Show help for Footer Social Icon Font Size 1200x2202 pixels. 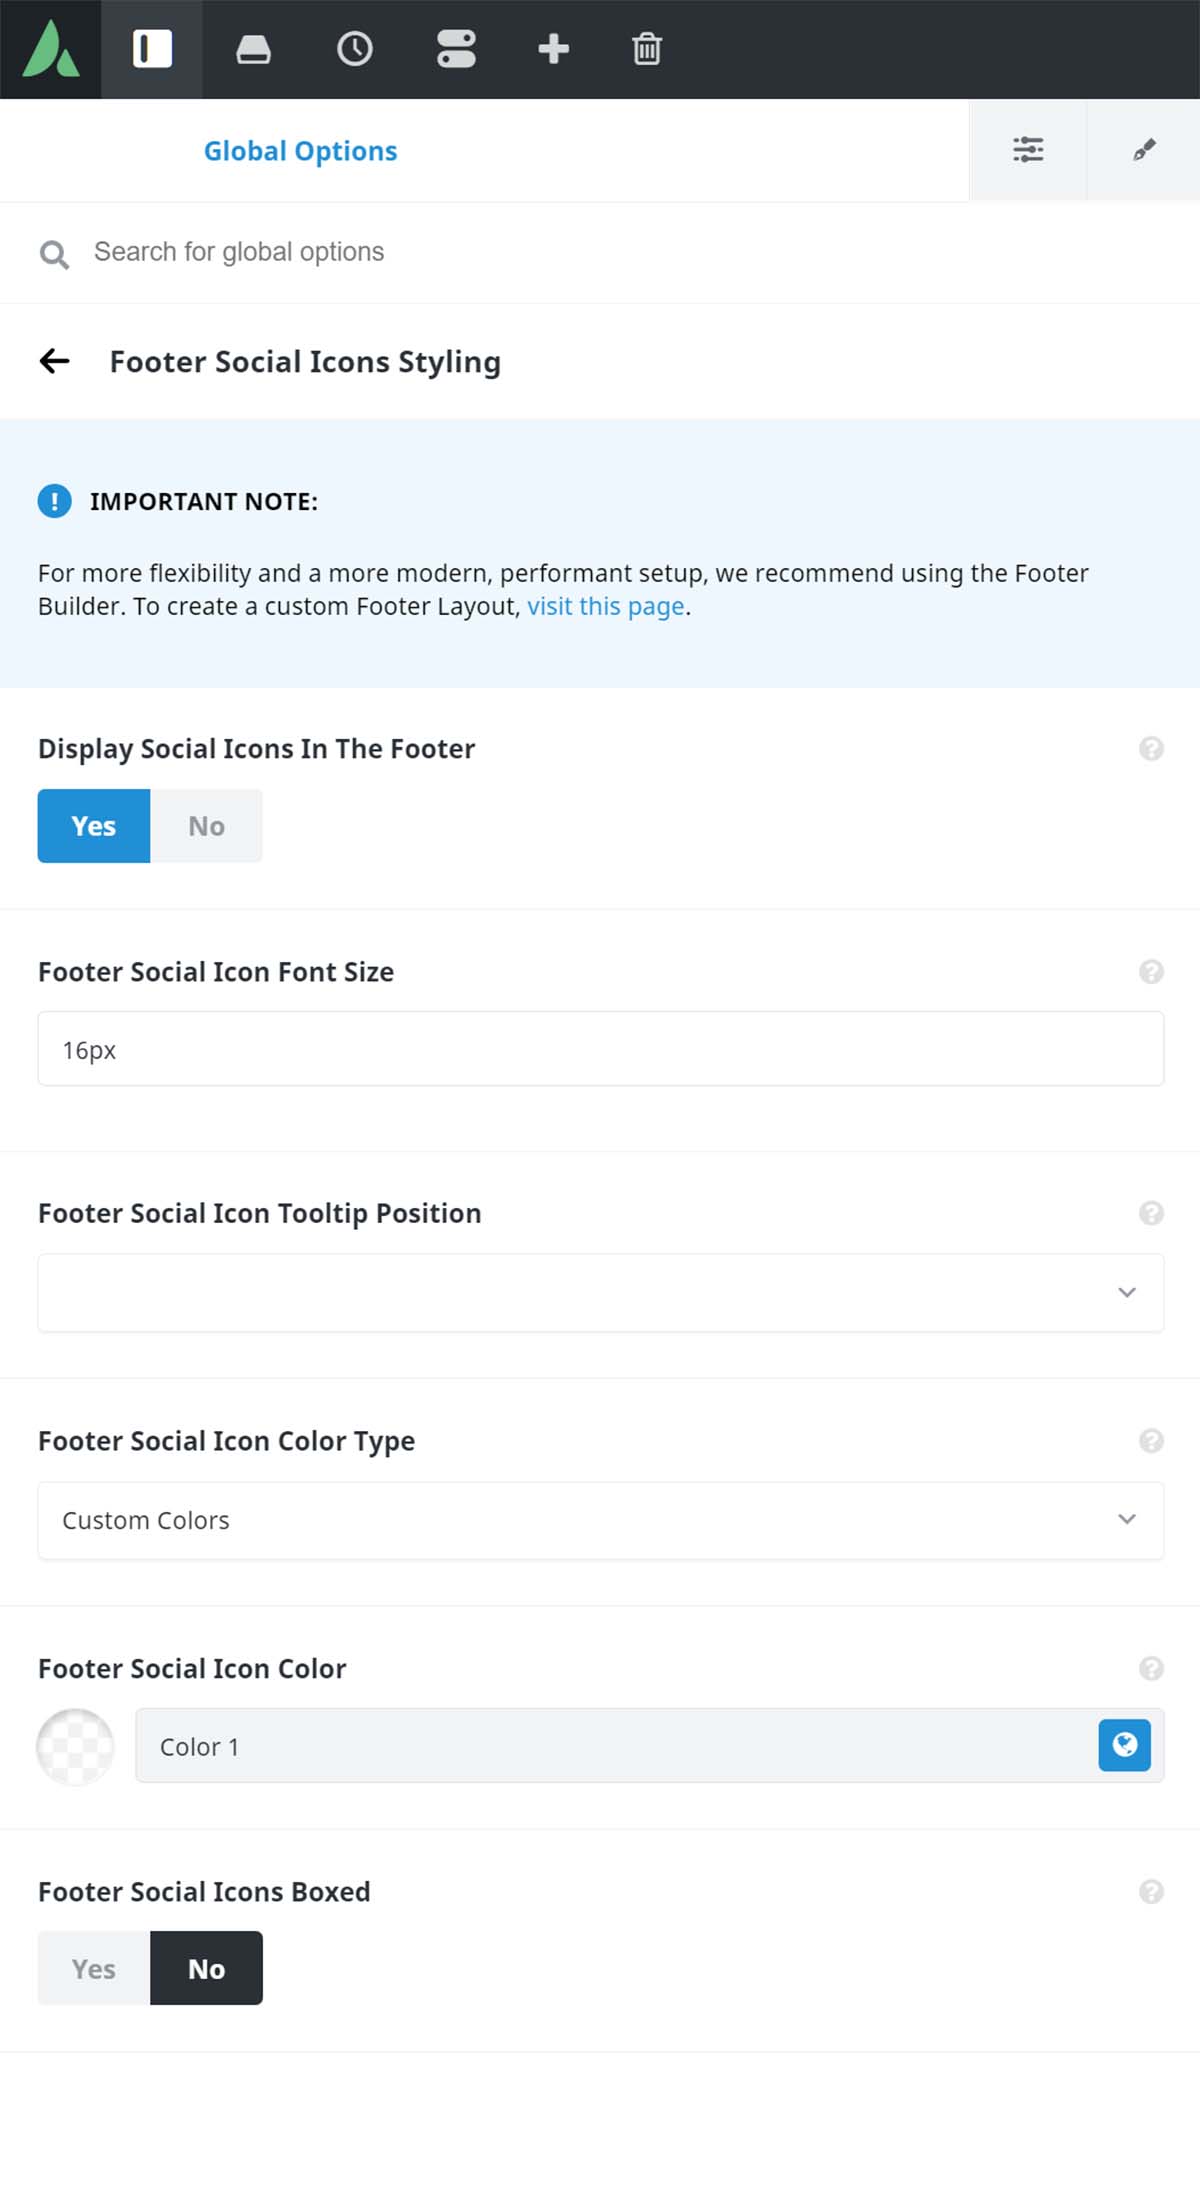[1151, 971]
